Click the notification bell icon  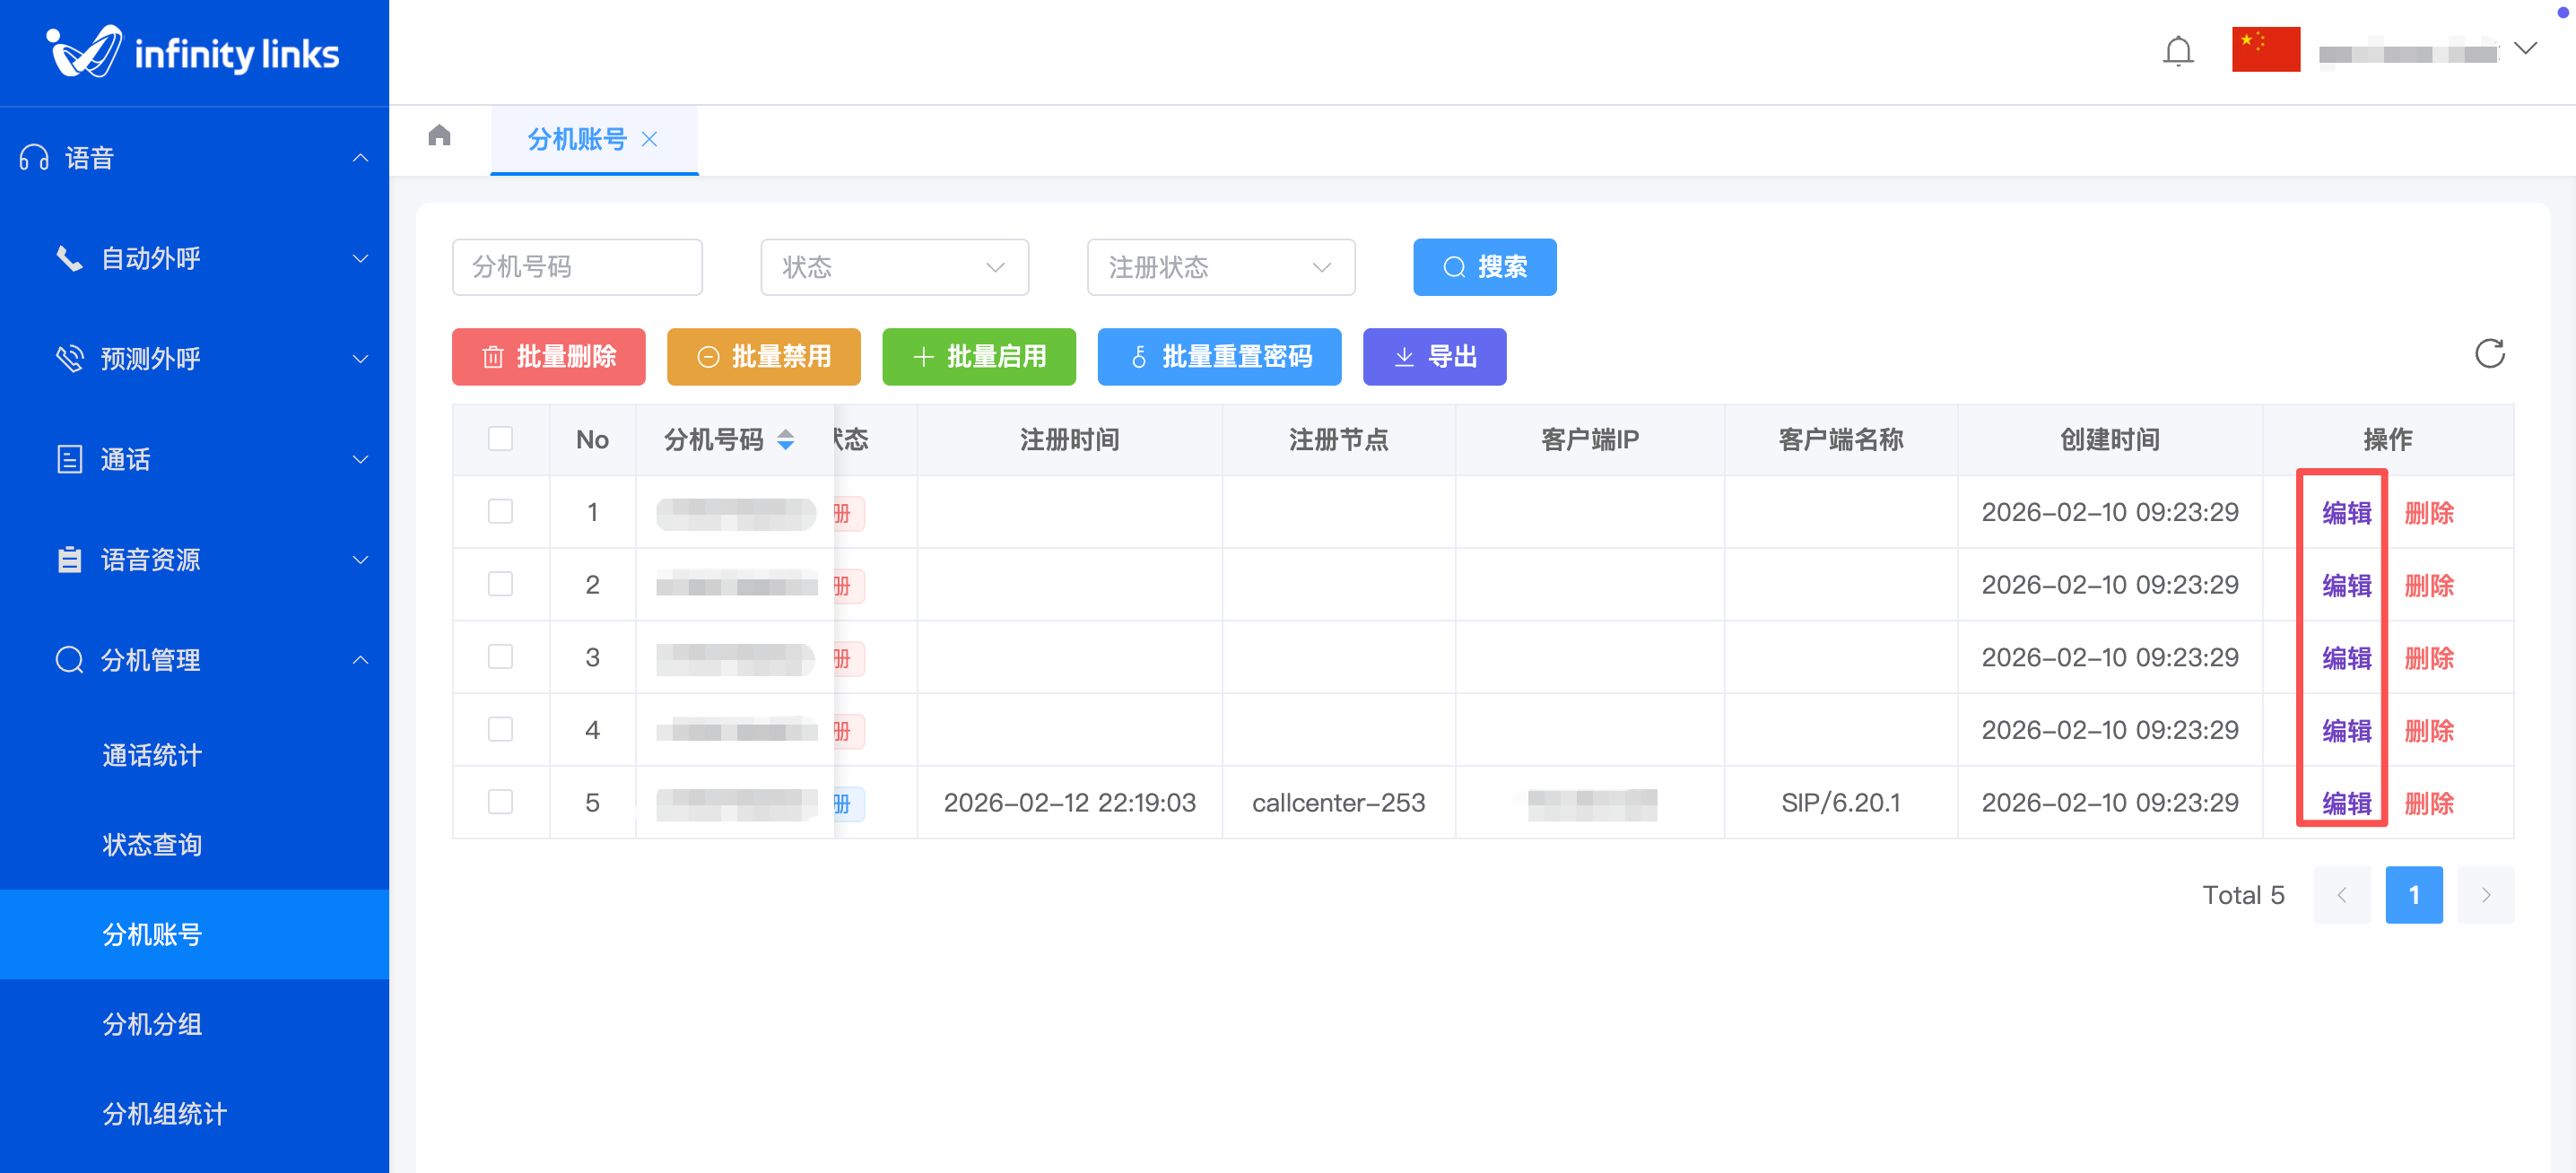[x=2177, y=50]
